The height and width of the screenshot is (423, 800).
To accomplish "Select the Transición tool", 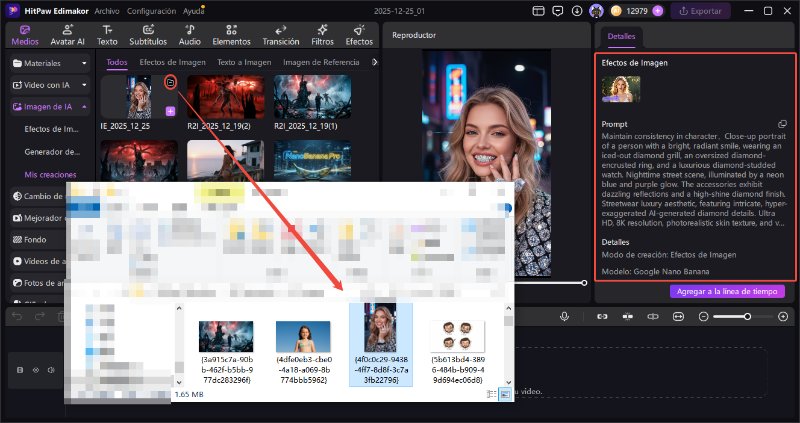I will pos(280,35).
